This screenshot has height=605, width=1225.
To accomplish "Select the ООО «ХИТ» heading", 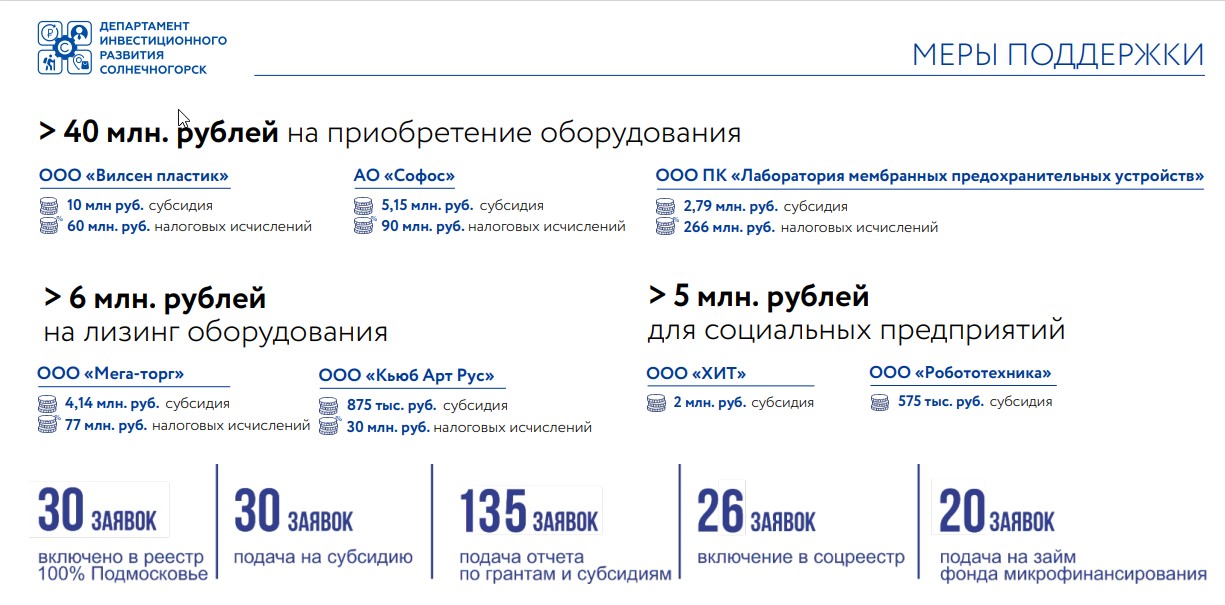I will (696, 374).
